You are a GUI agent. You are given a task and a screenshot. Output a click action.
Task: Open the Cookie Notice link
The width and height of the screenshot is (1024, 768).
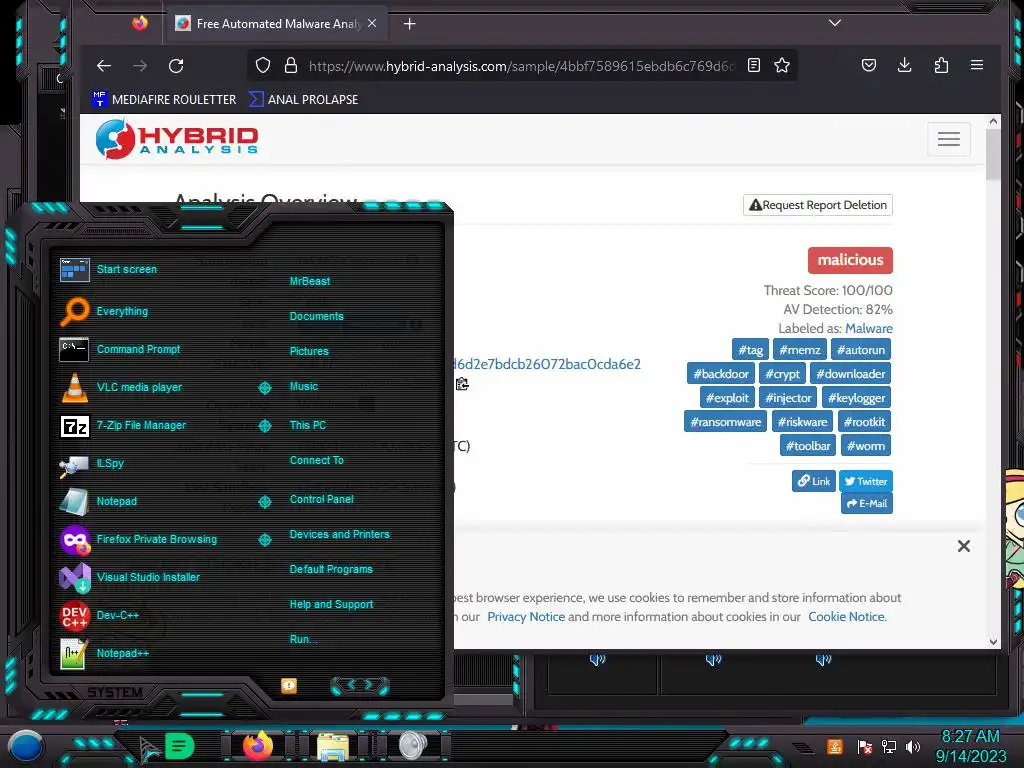[x=847, y=616]
